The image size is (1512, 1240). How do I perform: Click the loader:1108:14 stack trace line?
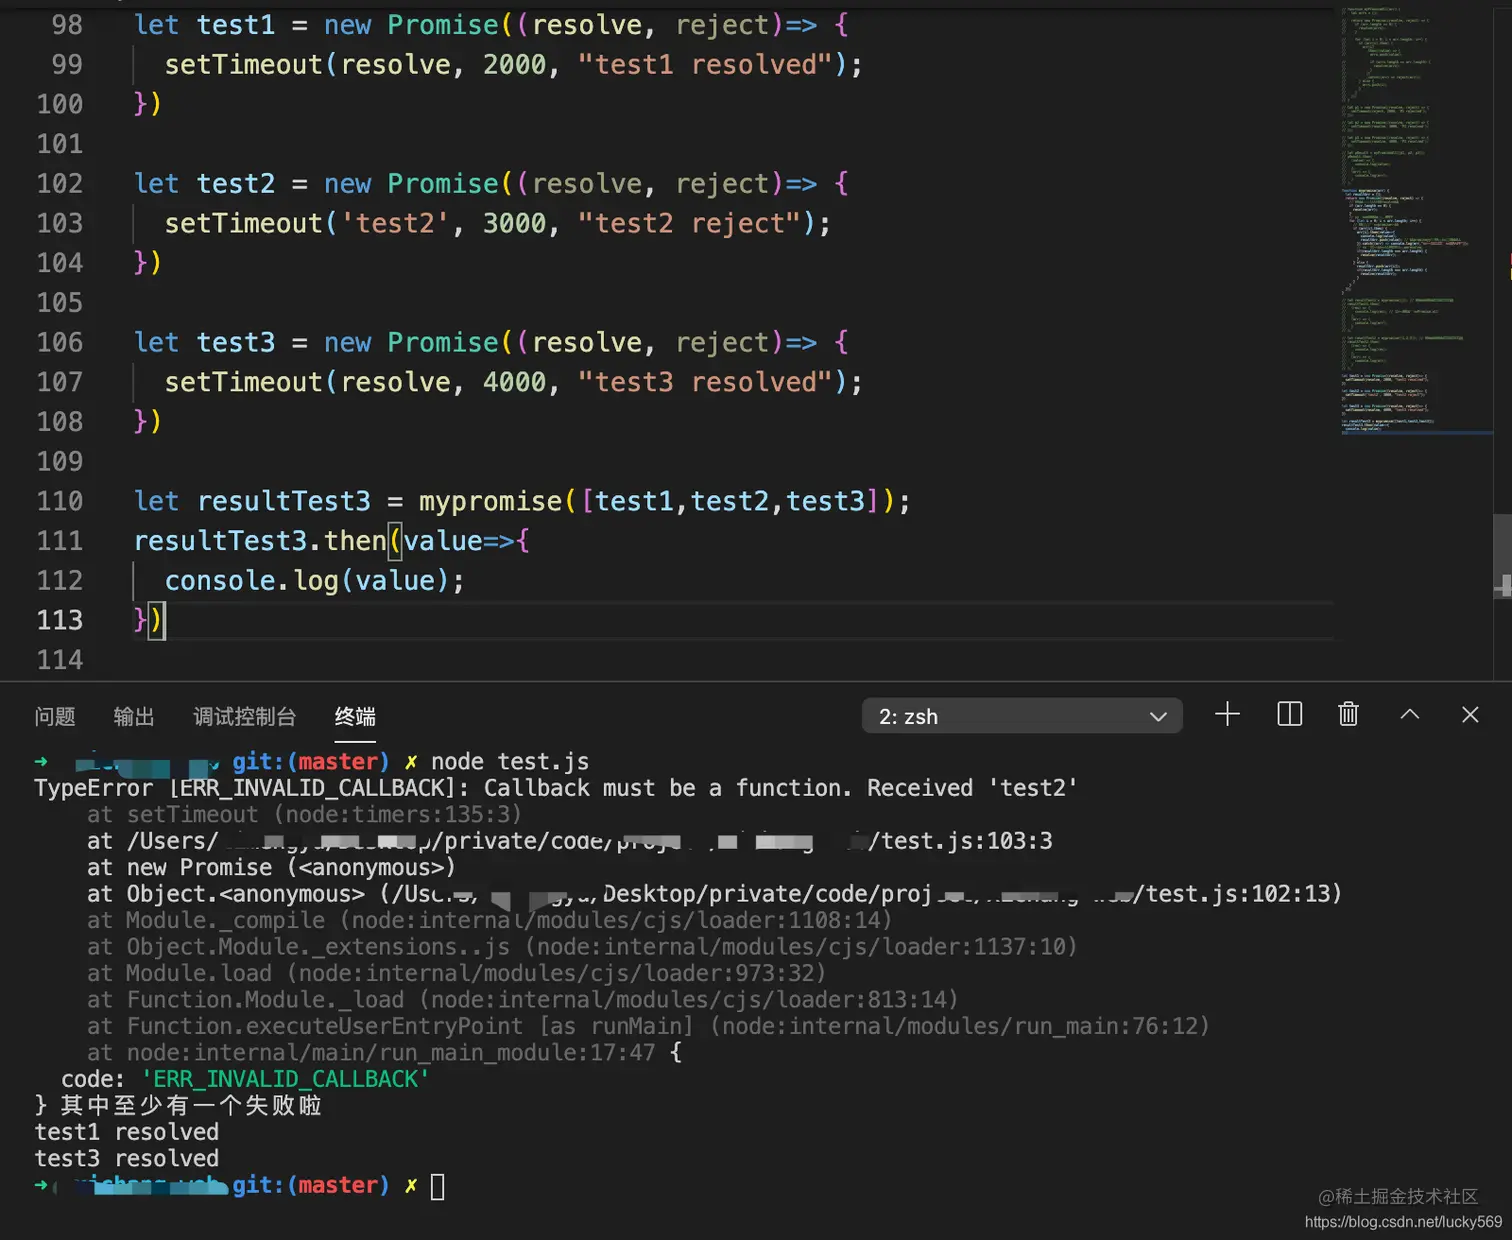489,920
